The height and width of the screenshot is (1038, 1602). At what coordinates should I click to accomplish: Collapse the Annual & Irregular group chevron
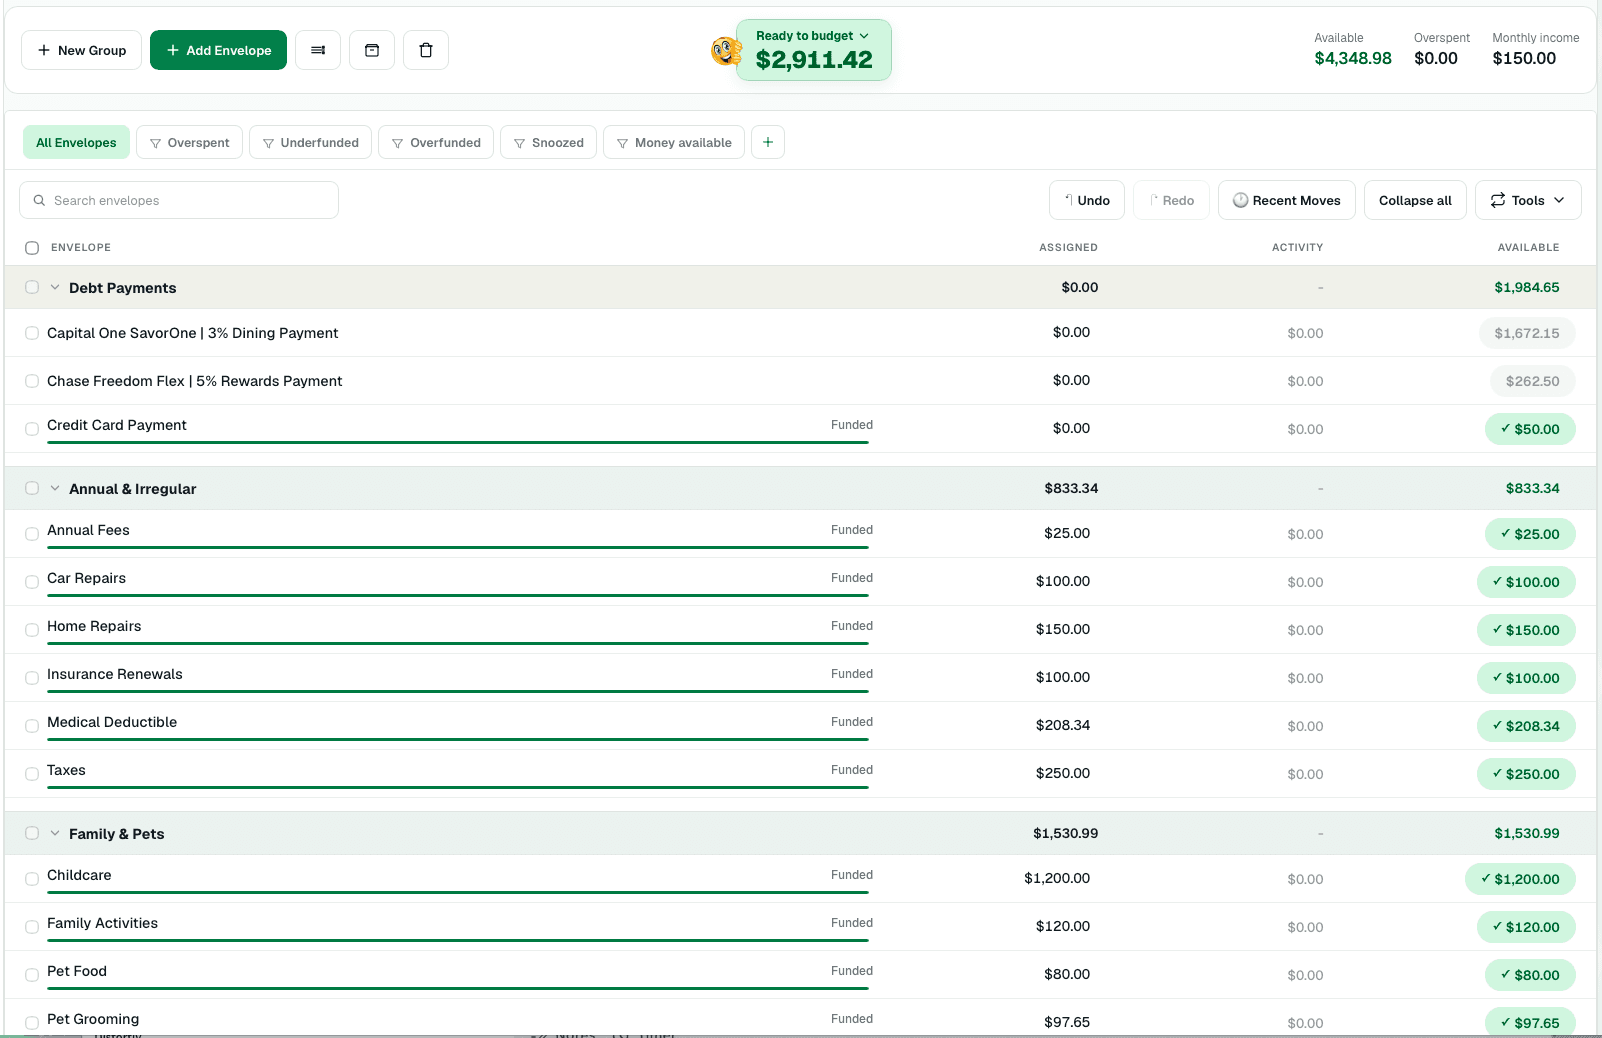click(x=55, y=488)
